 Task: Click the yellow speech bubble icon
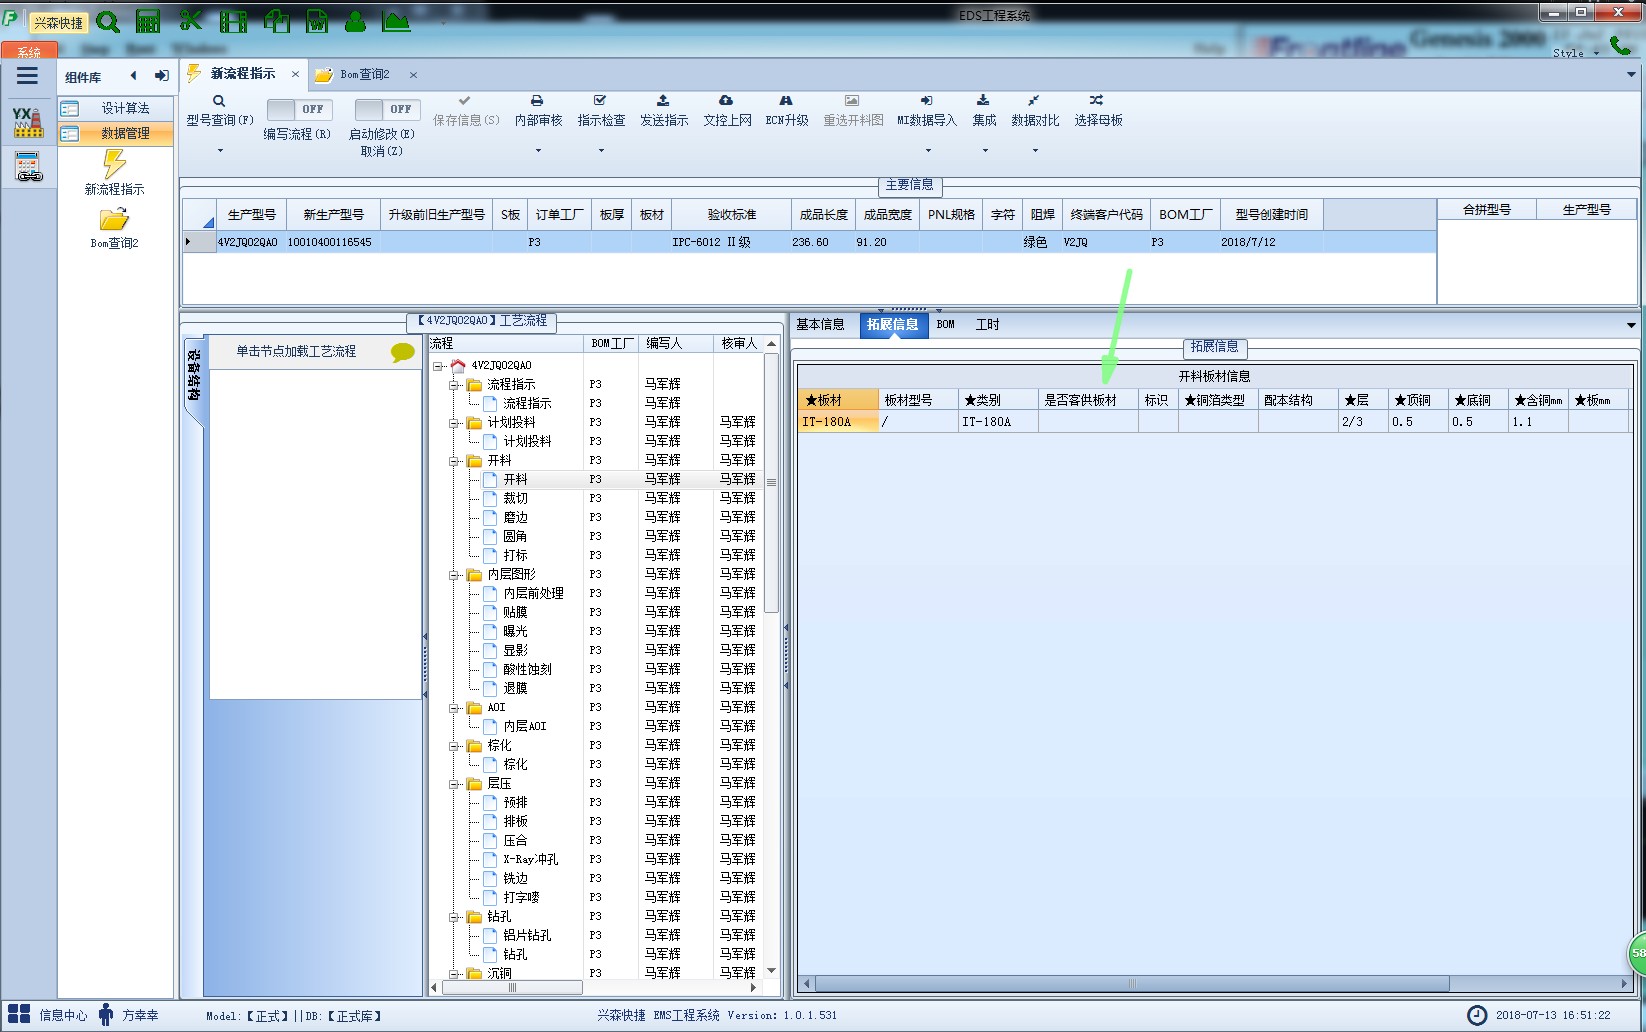tap(403, 352)
